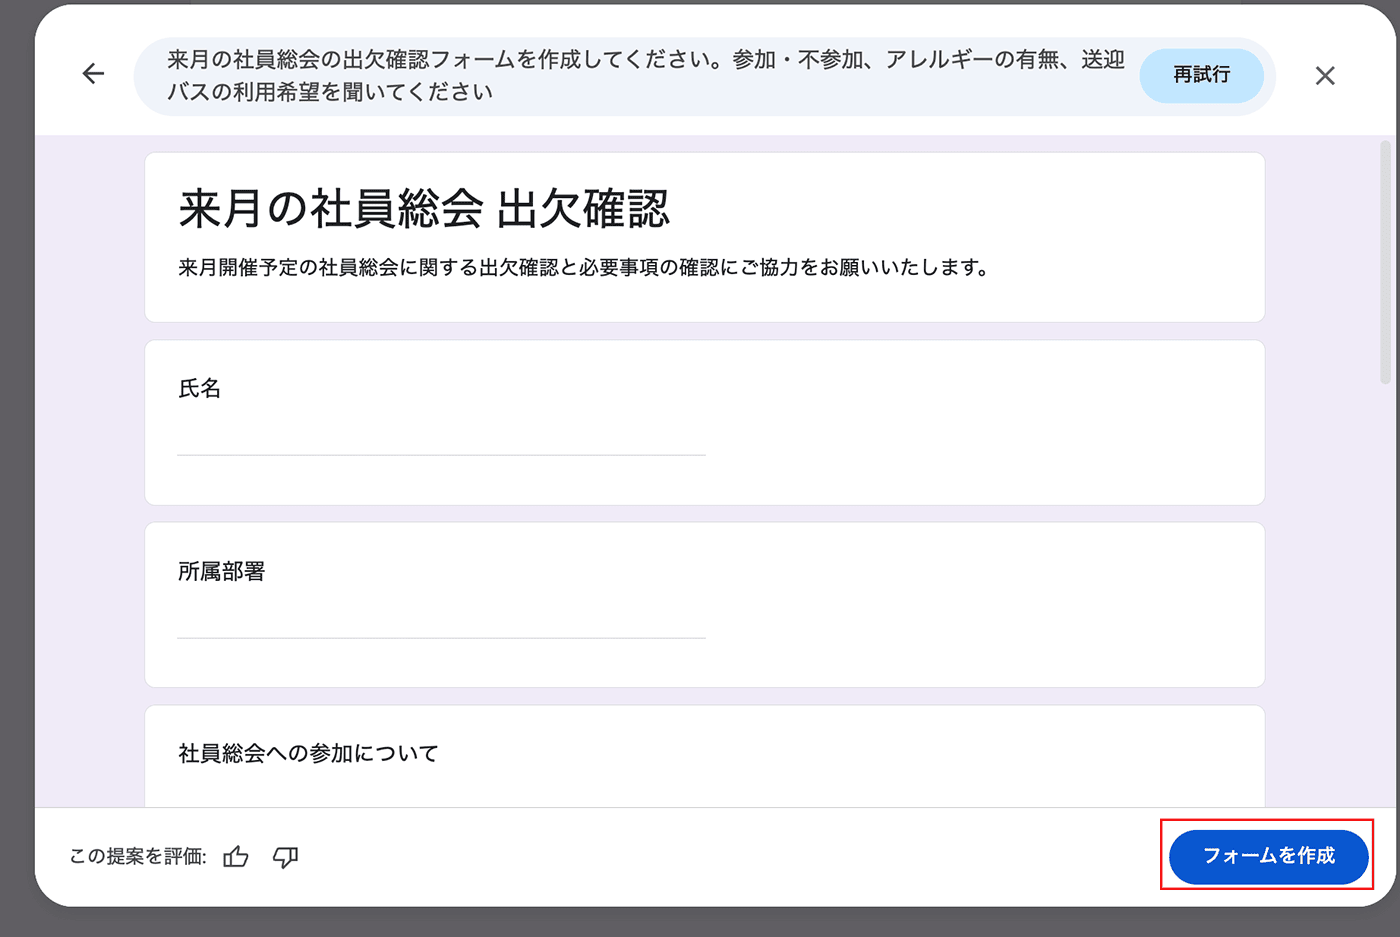Click the 所属部署 question label

(x=221, y=572)
